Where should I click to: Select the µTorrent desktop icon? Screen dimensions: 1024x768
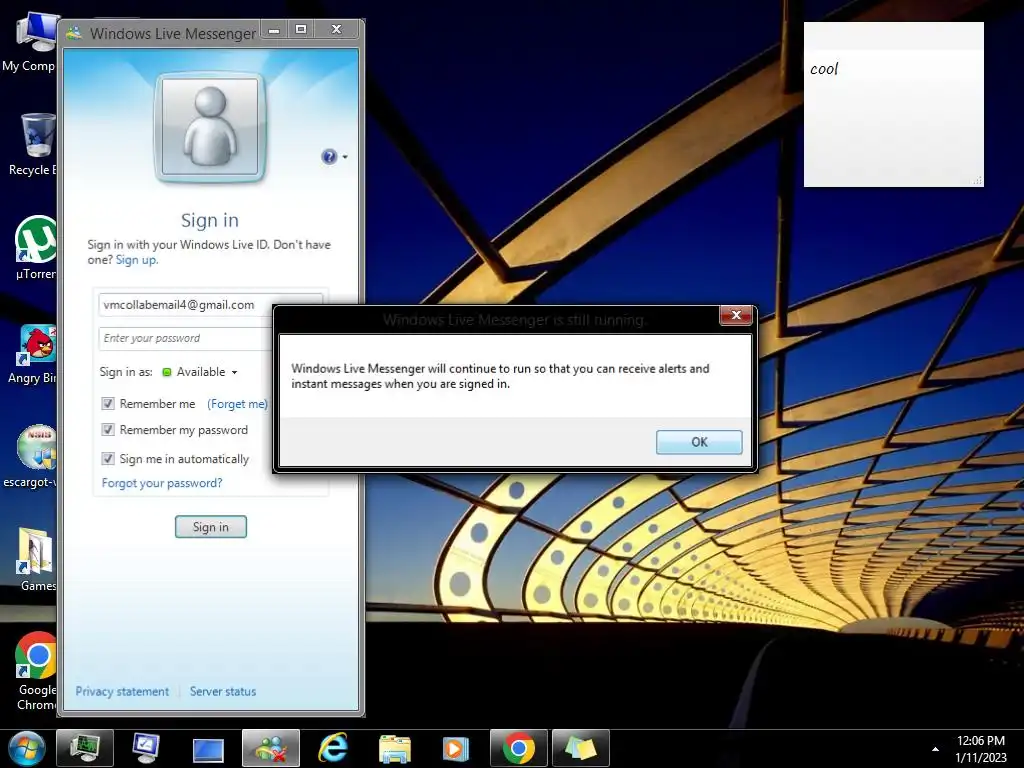[35, 248]
